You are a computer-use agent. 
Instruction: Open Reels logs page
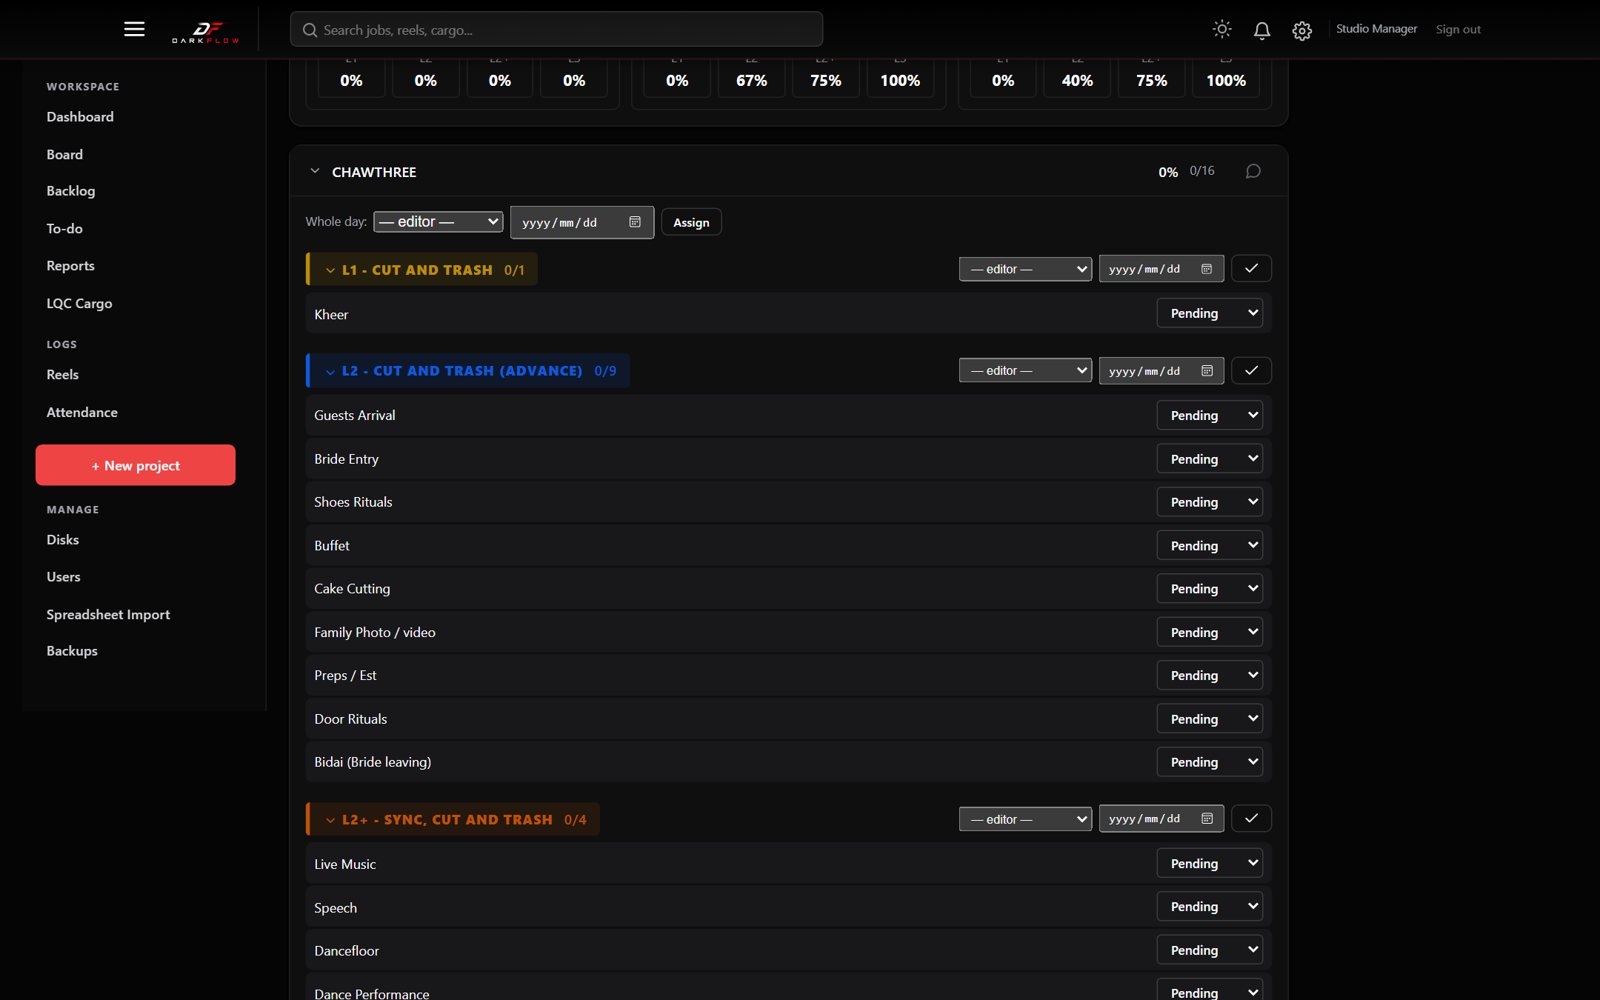[x=62, y=375]
